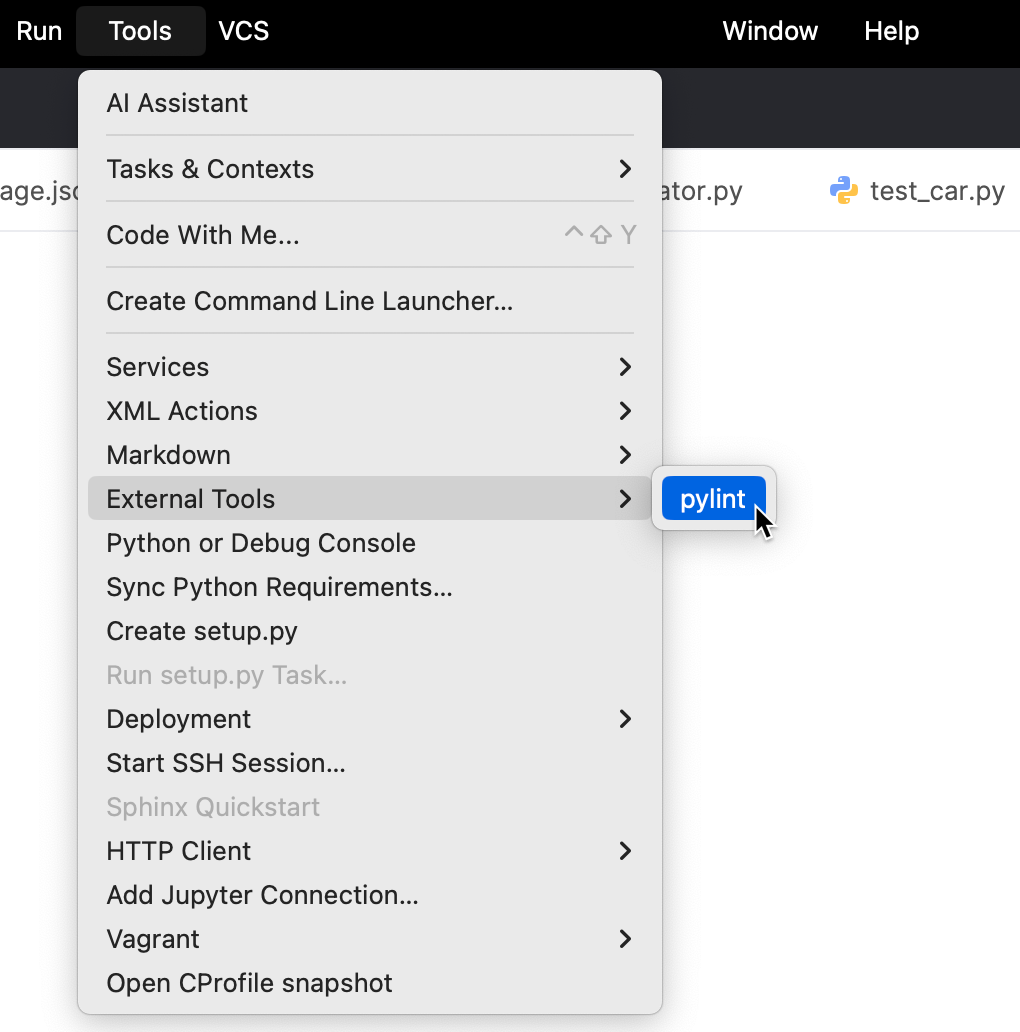Expand the Tasks & Contexts submenu
The image size is (1020, 1032).
pyautogui.click(x=210, y=169)
